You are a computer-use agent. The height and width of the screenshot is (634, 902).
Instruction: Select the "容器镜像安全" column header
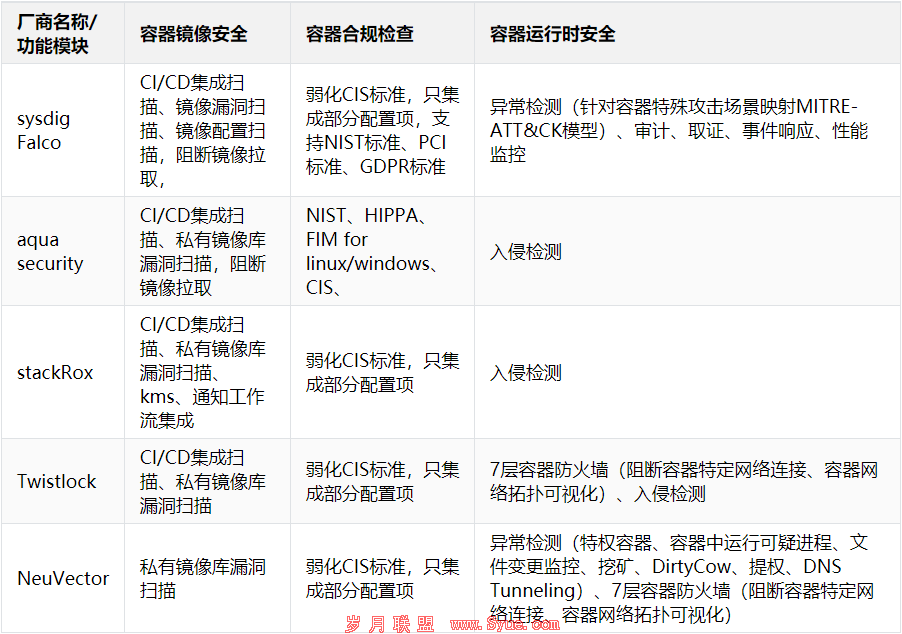click(x=208, y=33)
